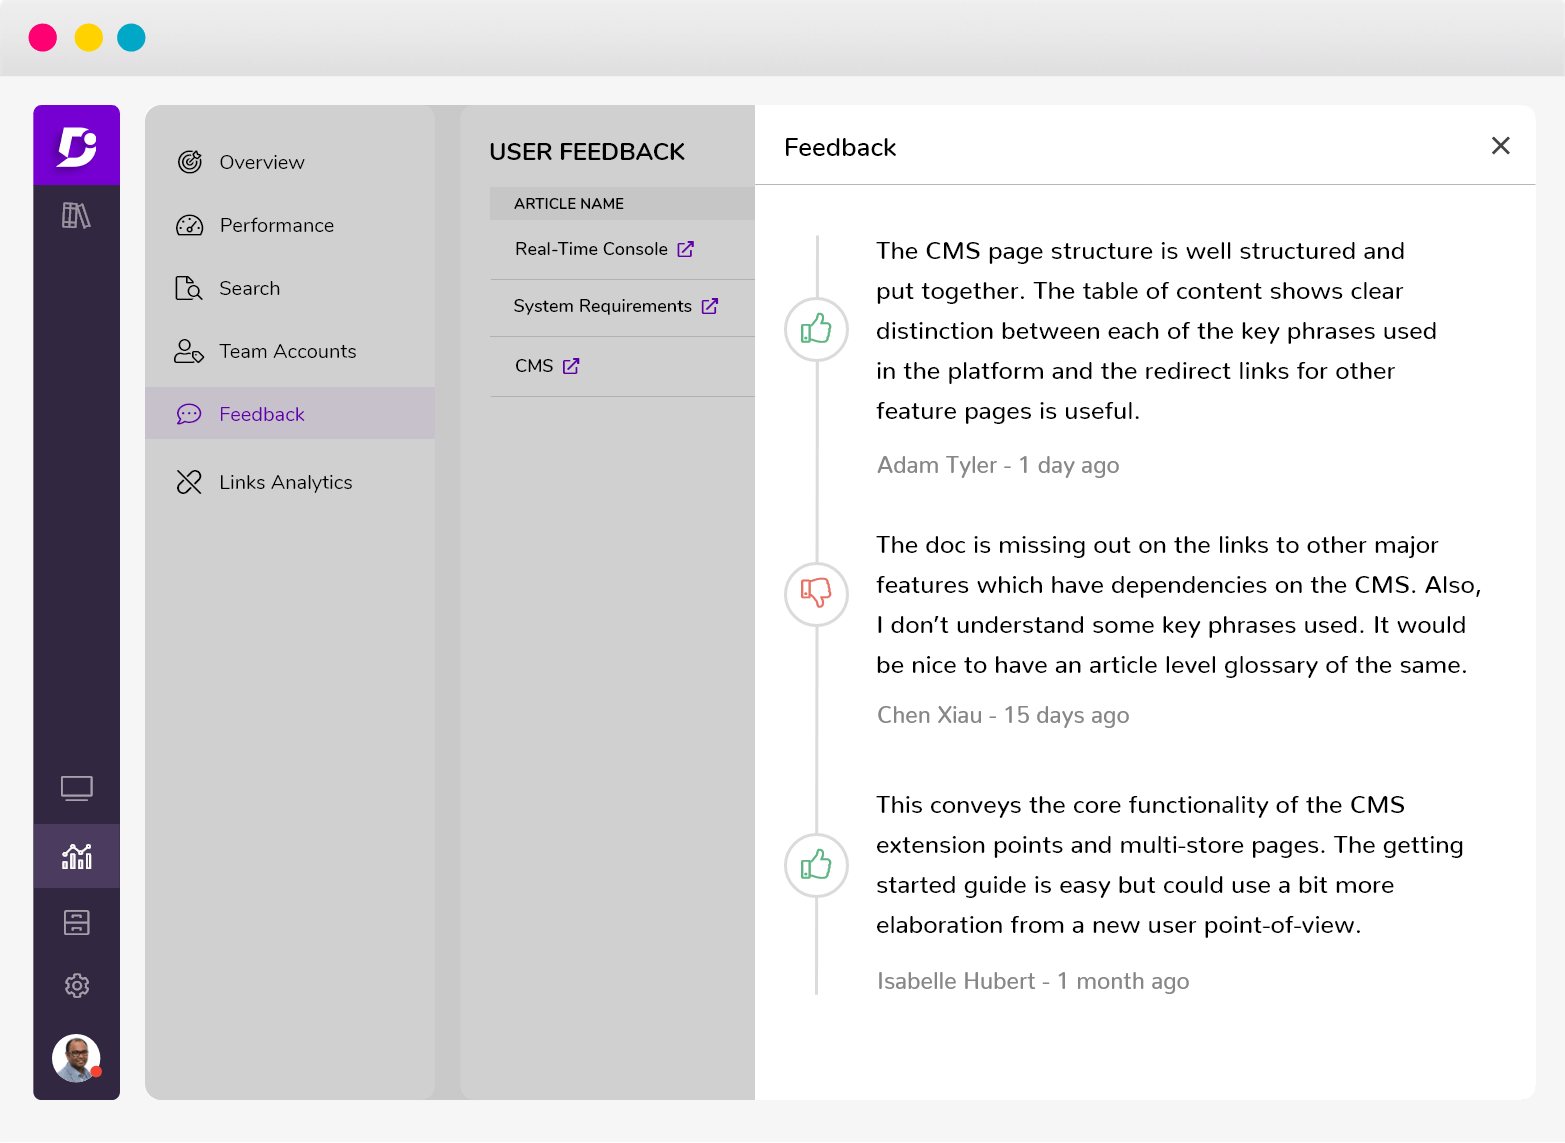The height and width of the screenshot is (1143, 1565).
Task: Click the Document360 logo in the sidebar
Action: 76,146
